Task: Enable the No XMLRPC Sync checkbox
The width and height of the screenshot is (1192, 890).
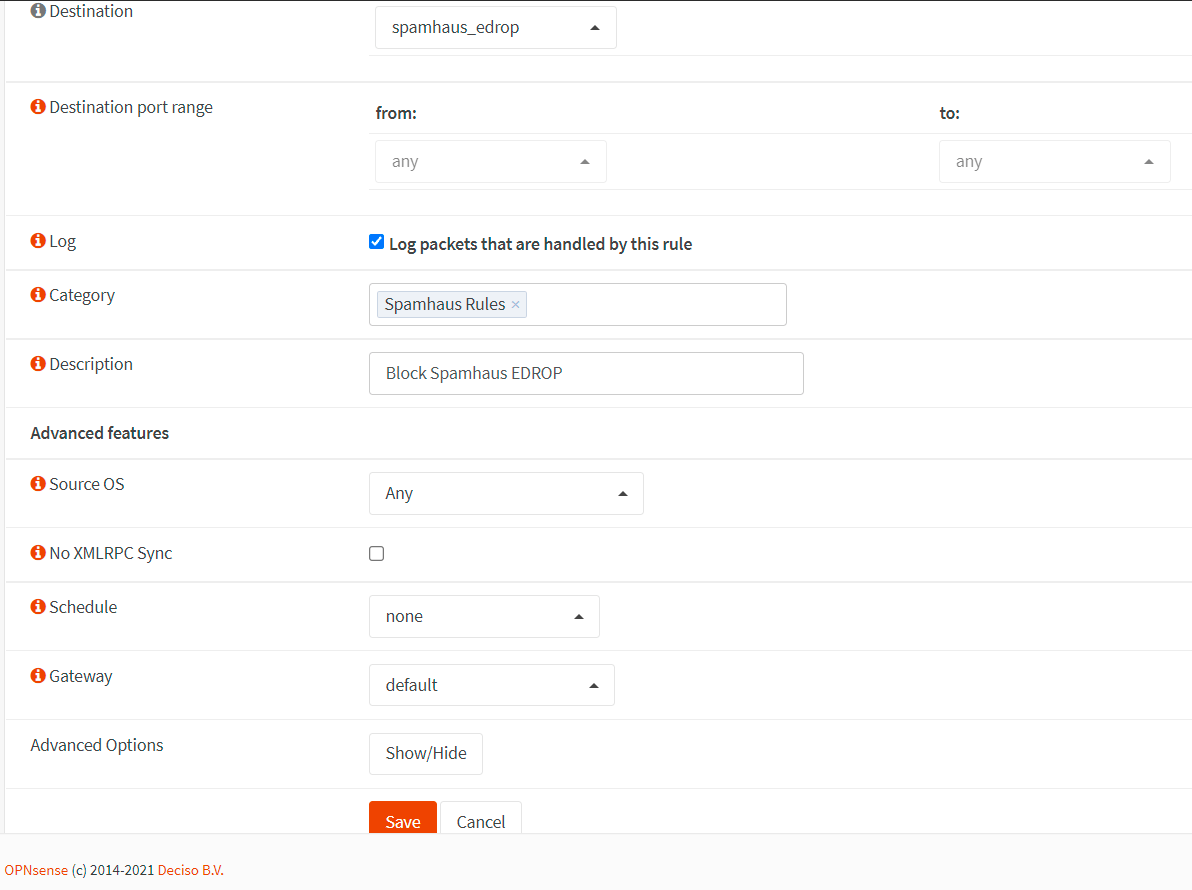Action: [377, 553]
